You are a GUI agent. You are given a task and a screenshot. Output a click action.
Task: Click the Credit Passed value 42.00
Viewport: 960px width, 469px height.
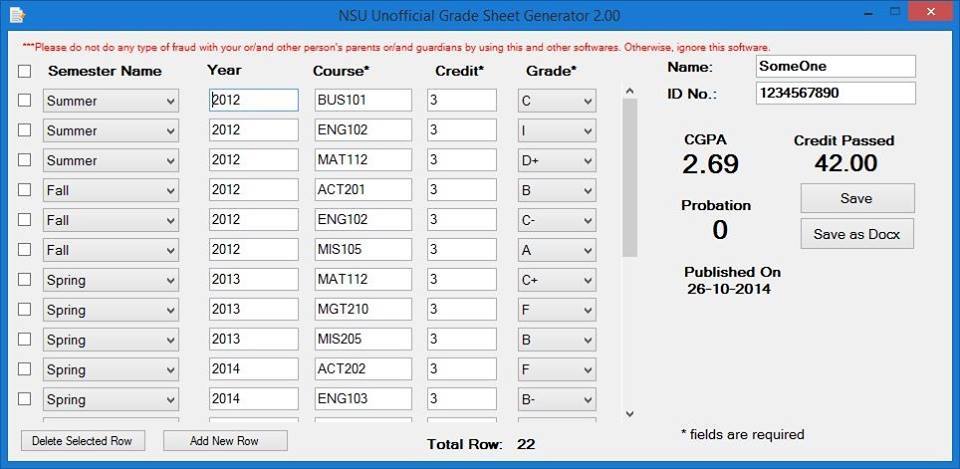coord(846,163)
